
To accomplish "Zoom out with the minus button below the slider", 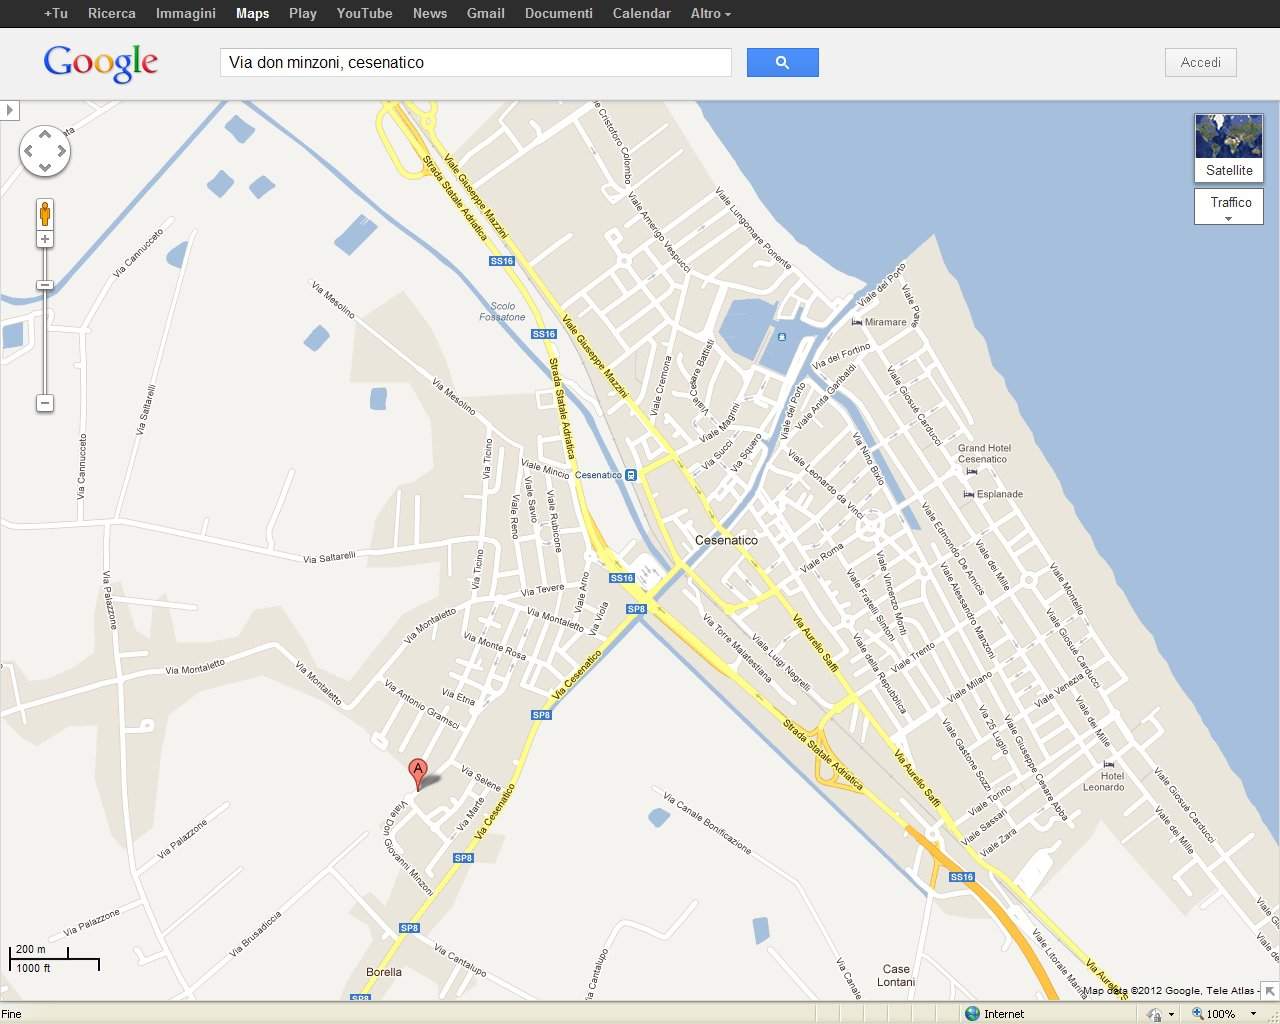I will click(x=45, y=403).
